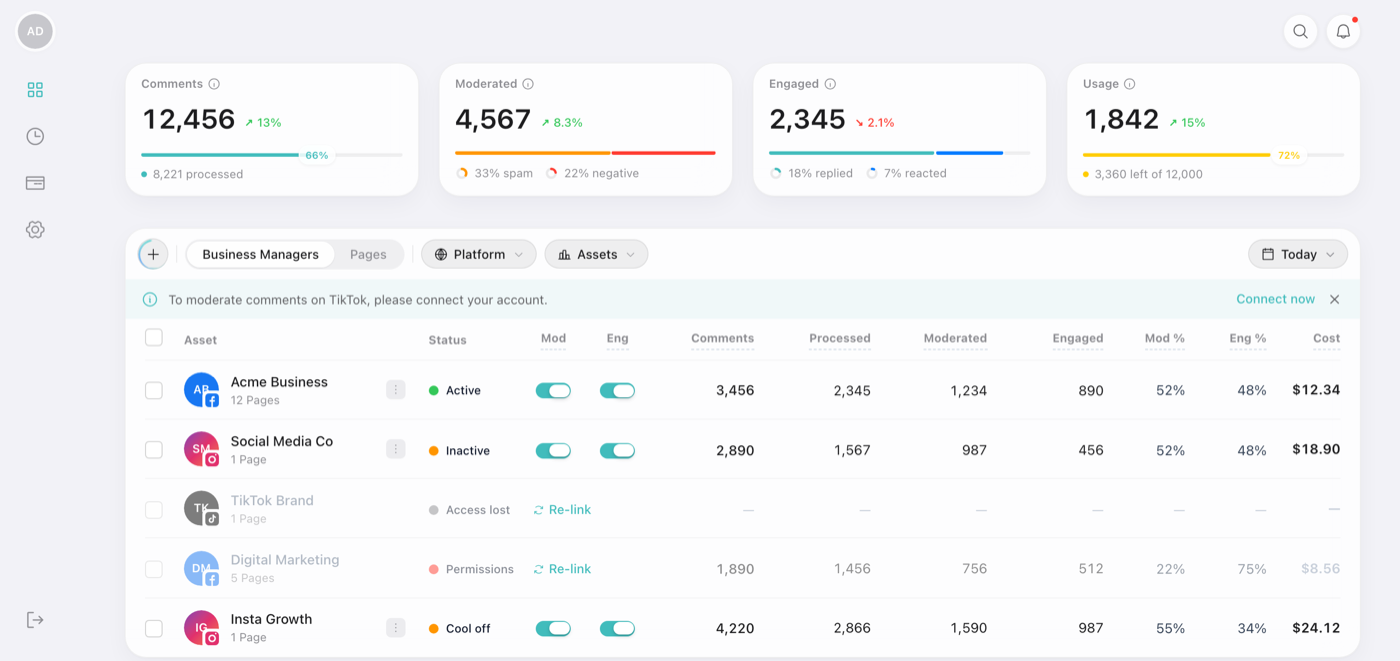Toggle Mod switch for Acme Business
This screenshot has width=1400, height=661.
[x=553, y=391]
